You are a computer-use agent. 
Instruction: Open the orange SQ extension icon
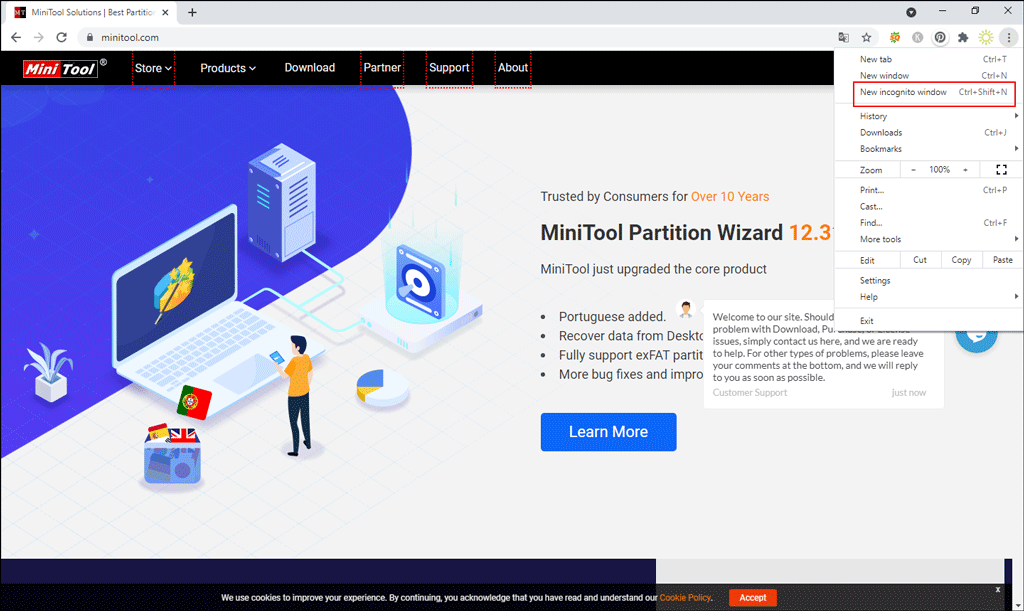(895, 37)
